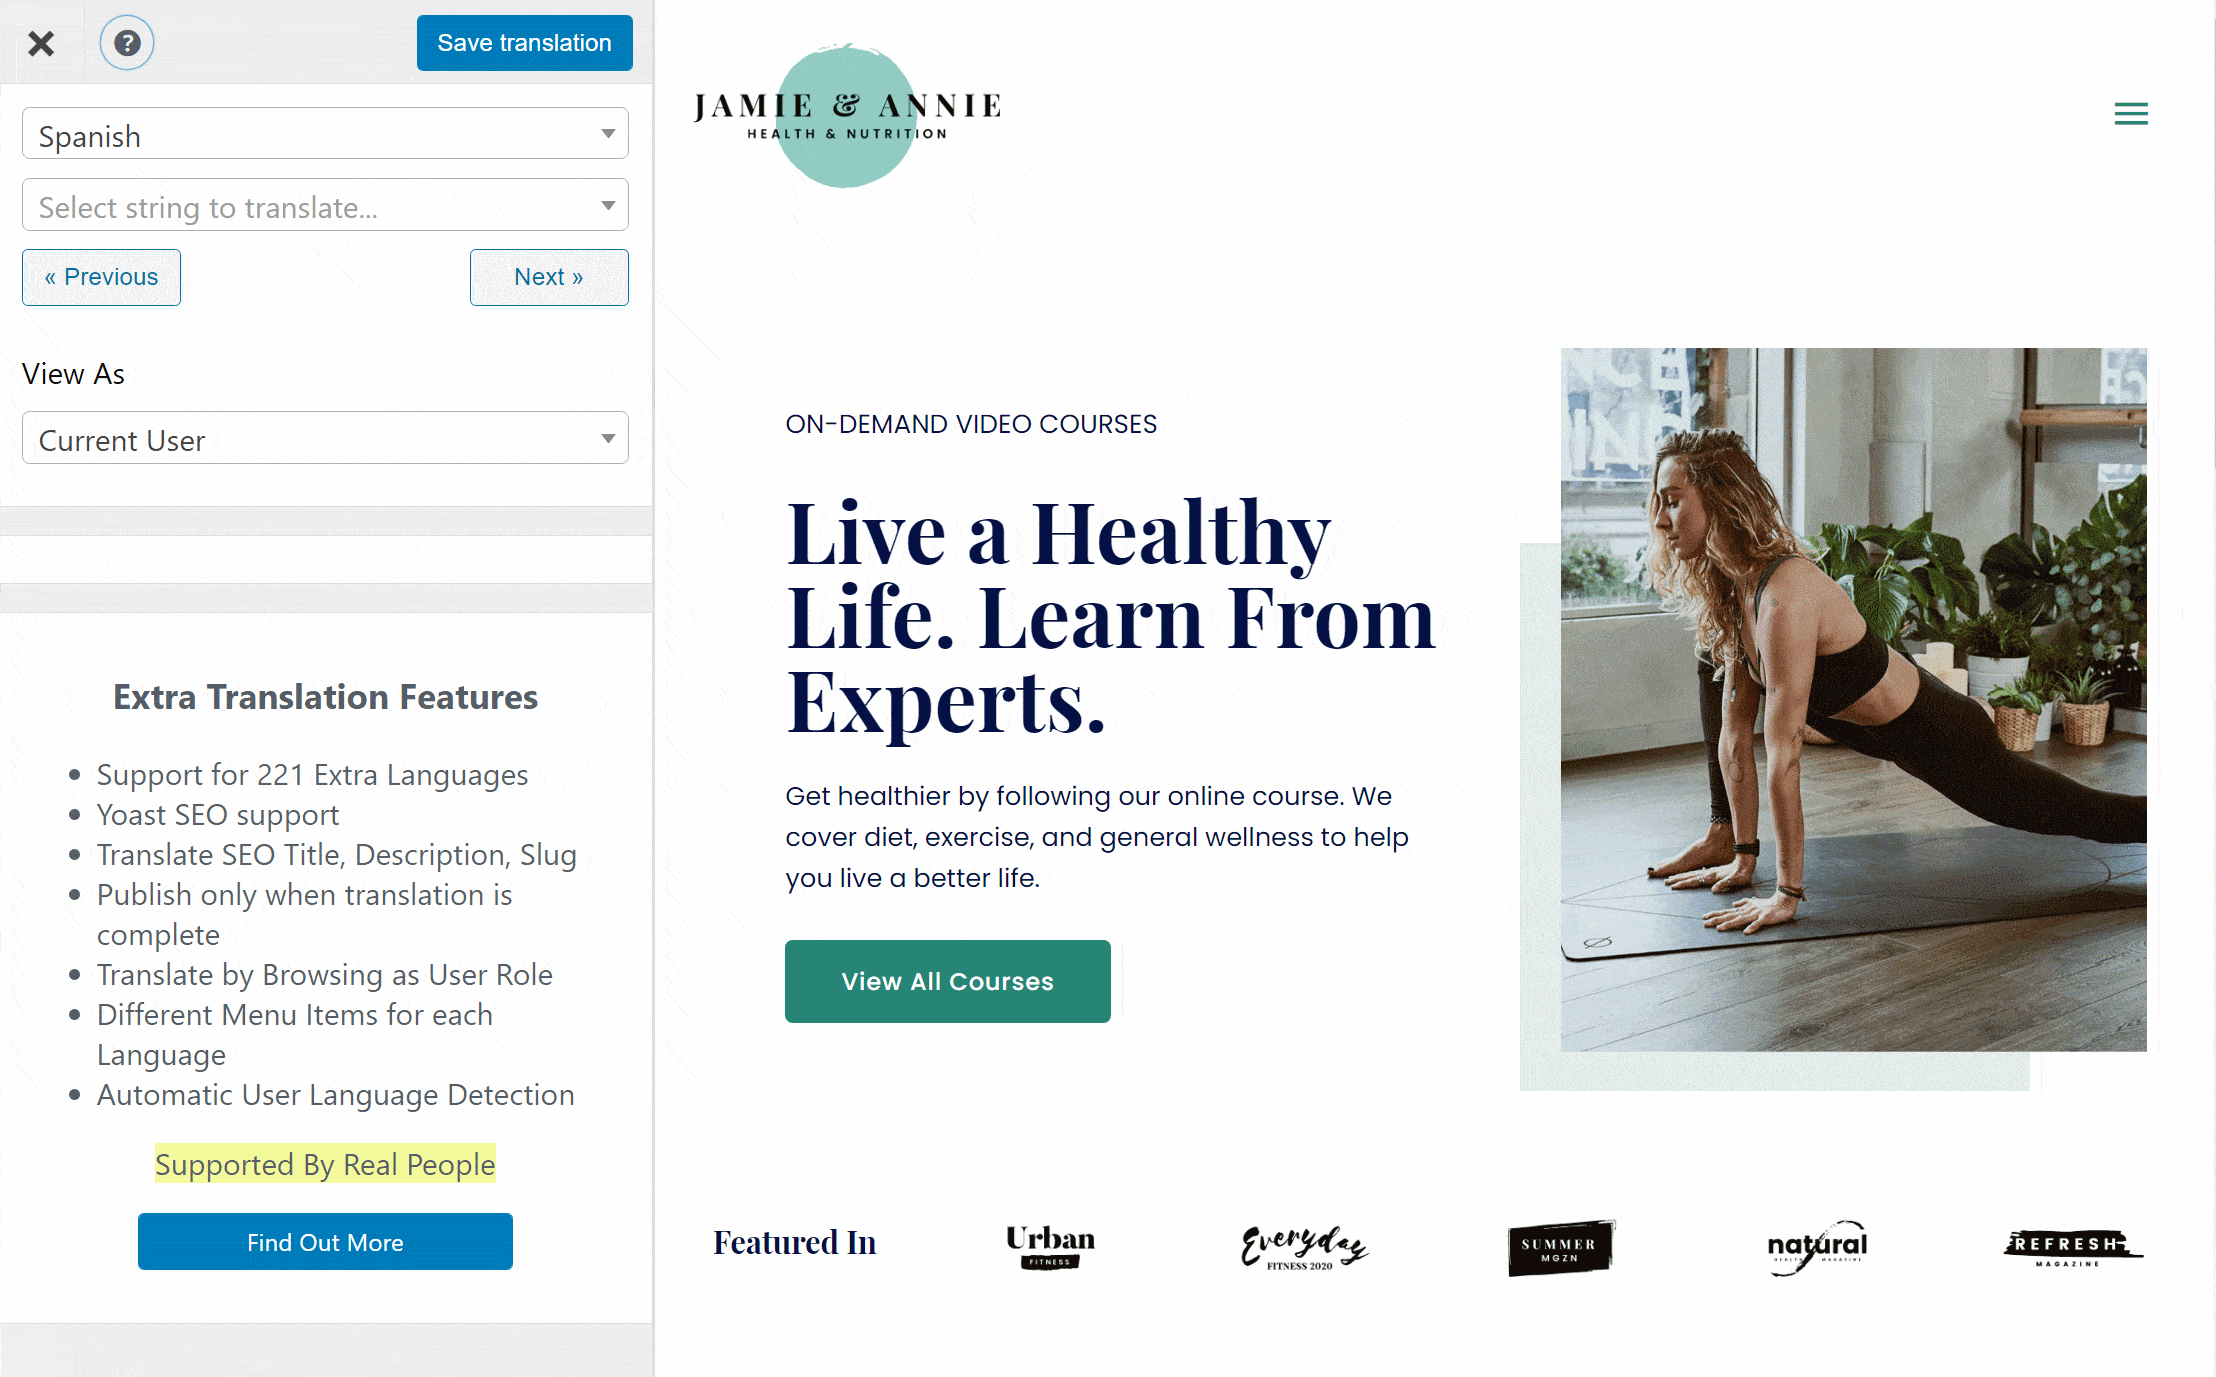Image resolution: width=2216 pixels, height=1377 pixels.
Task: Click the Find Out More button icon
Action: [x=325, y=1241]
